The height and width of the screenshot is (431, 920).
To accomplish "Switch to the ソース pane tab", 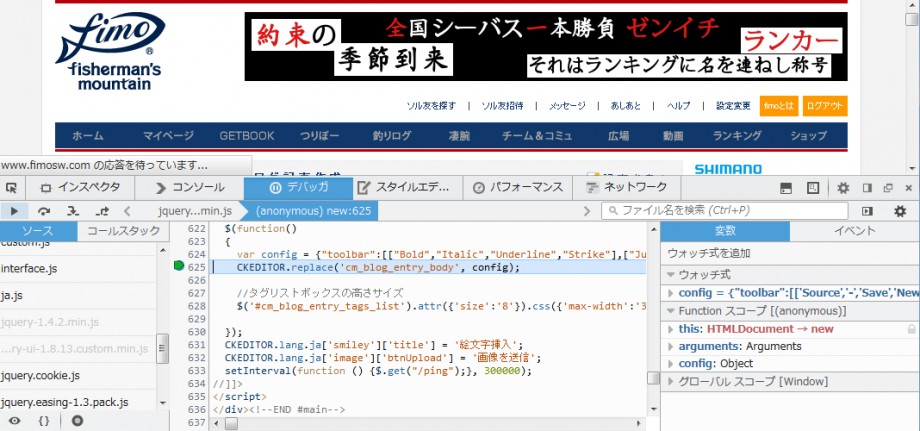I will pyautogui.click(x=38, y=231).
